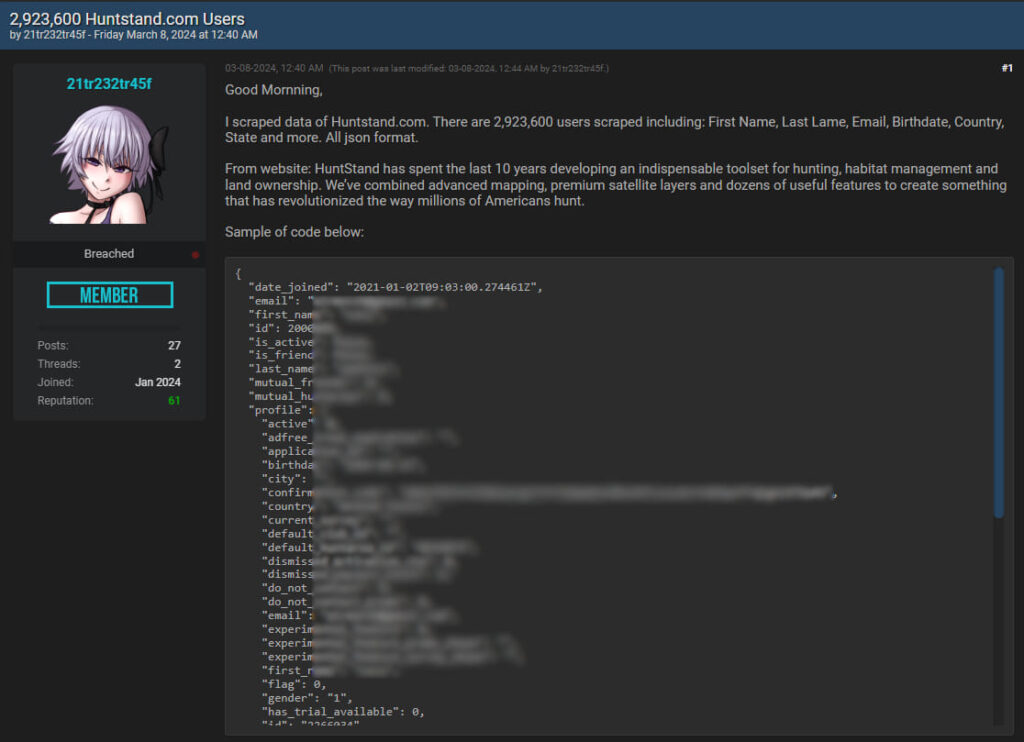Click the "Good Morning," line
Screen dimensions: 1024x742
274,90
